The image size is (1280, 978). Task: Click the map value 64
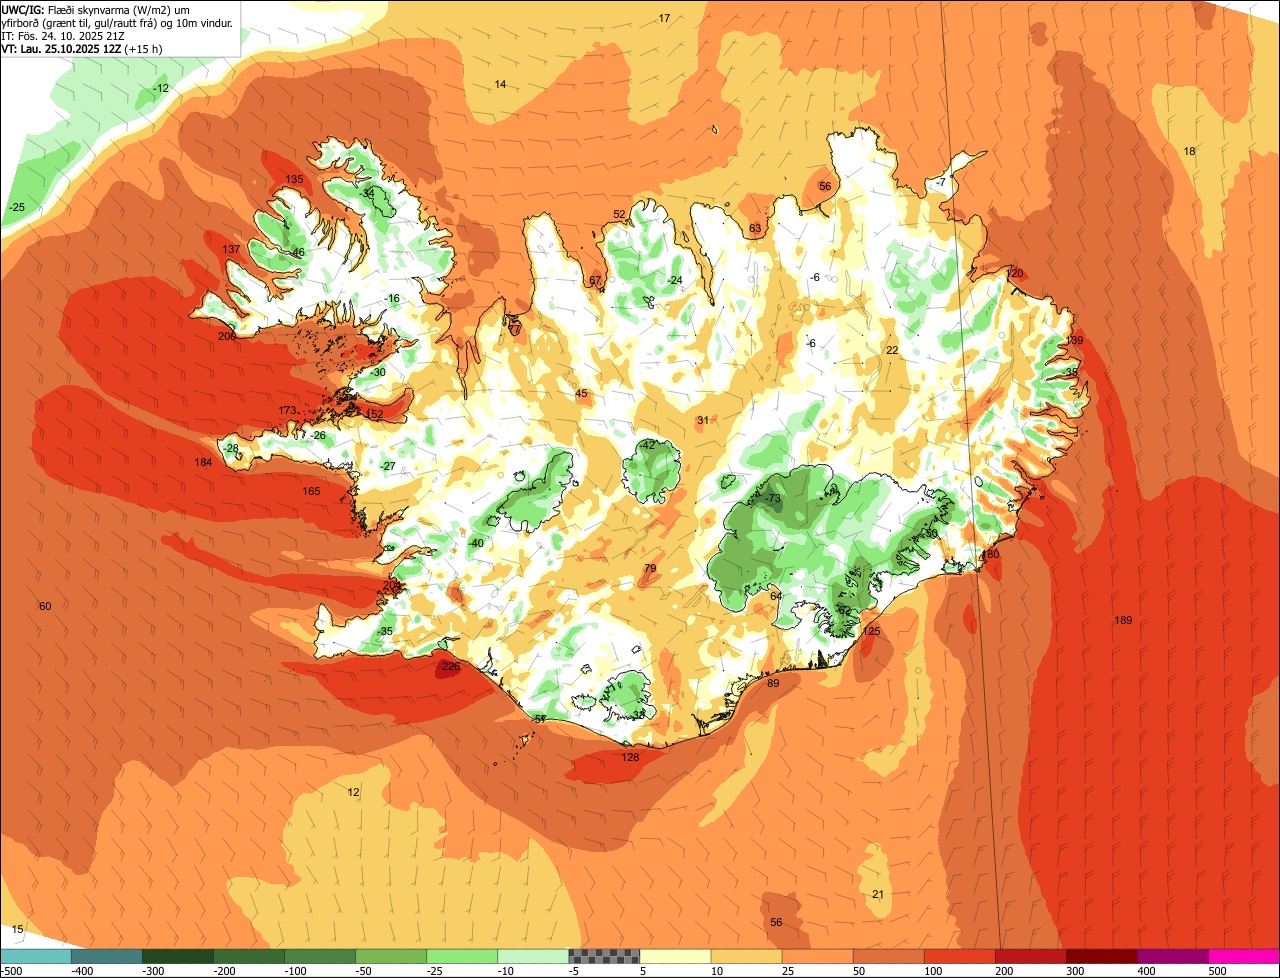pos(776,596)
